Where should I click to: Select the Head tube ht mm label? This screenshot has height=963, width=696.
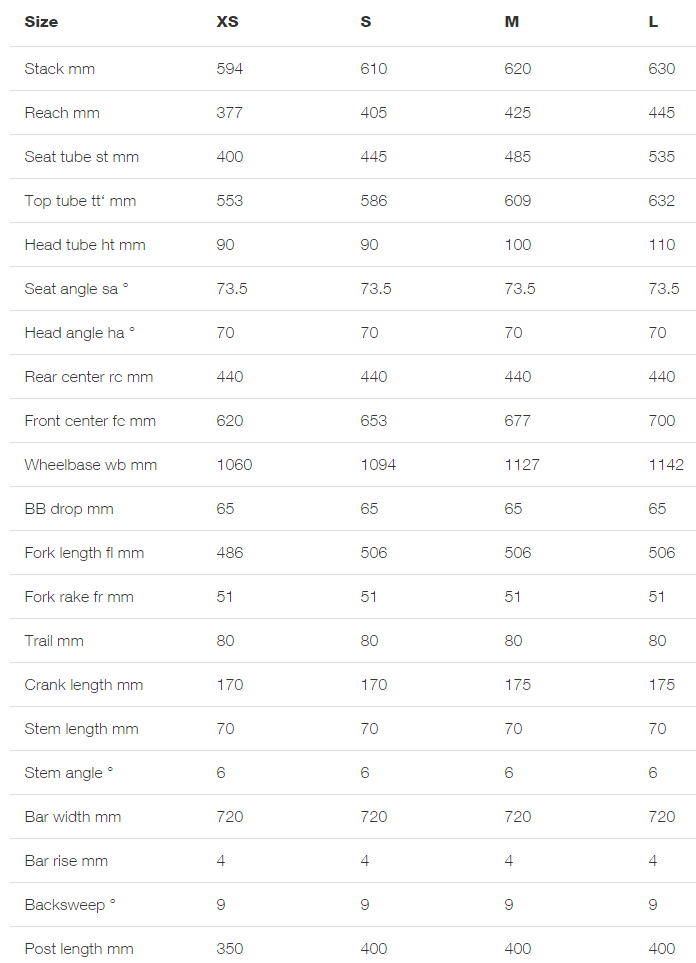[x=85, y=245]
